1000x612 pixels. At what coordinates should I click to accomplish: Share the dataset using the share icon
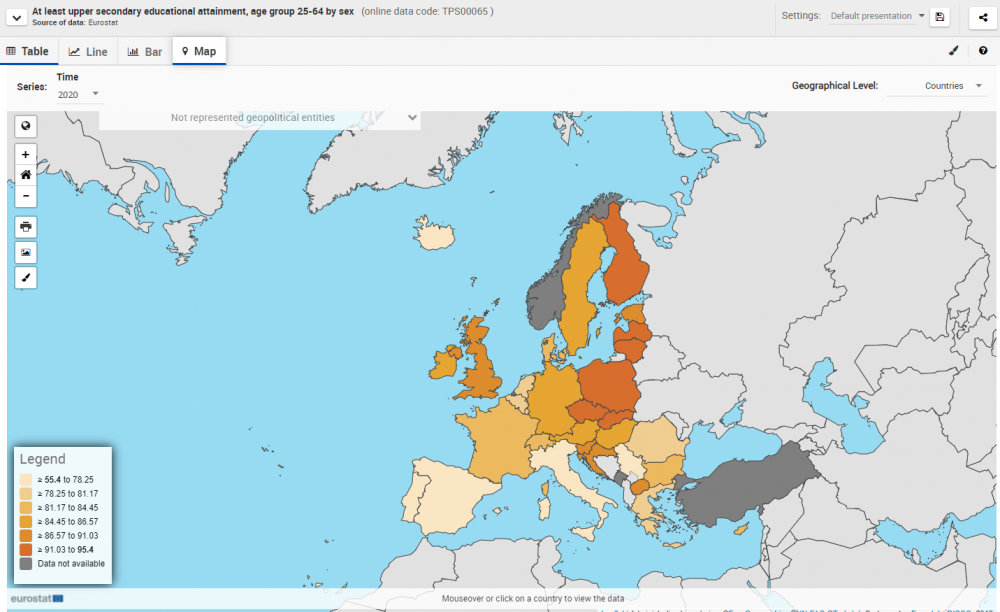click(x=983, y=17)
